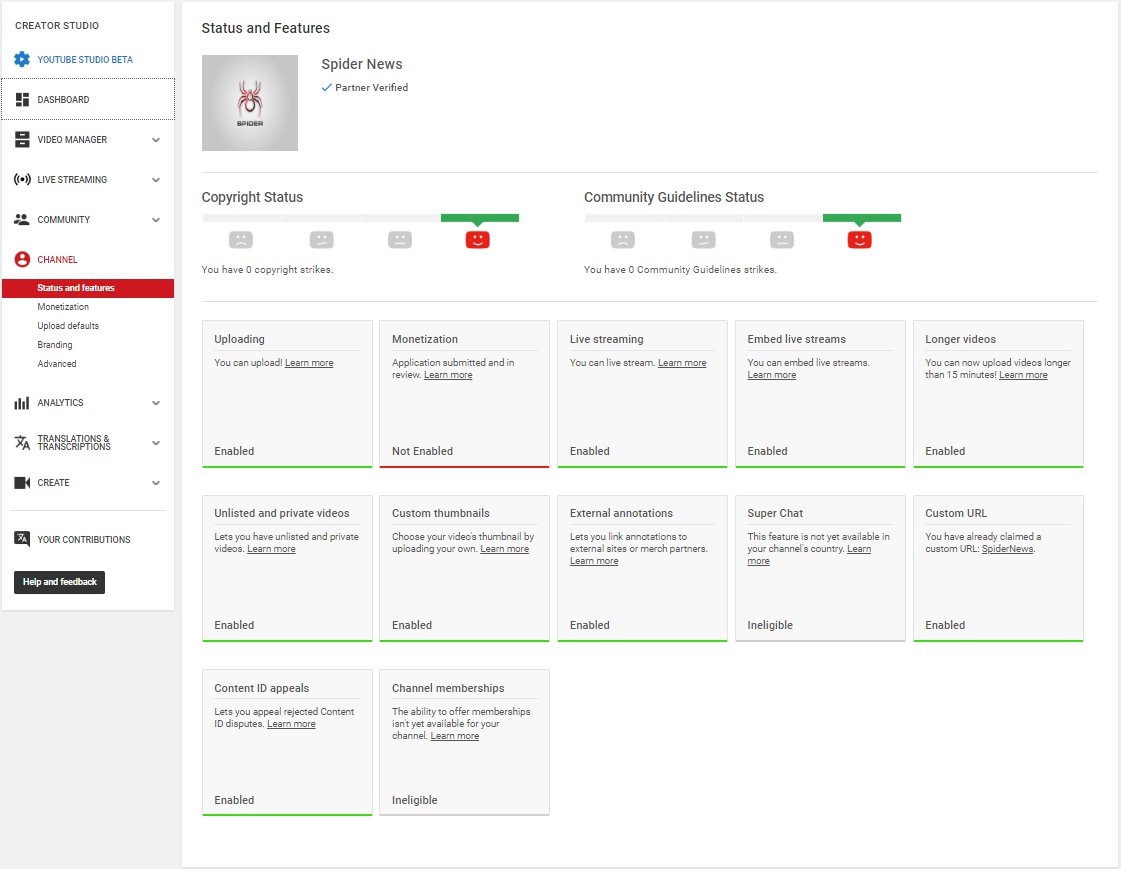Expand the Analytics chevron
Viewport: 1121px width, 869px height.
point(156,403)
